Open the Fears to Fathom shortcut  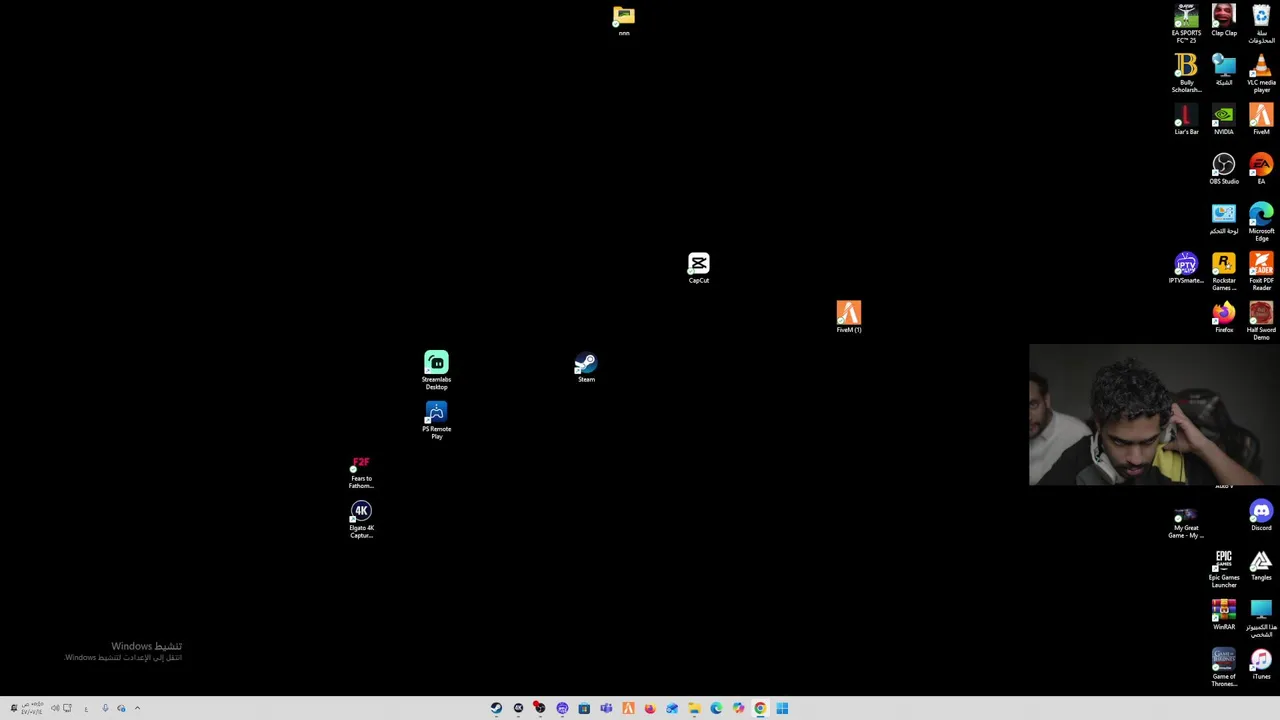(361, 472)
